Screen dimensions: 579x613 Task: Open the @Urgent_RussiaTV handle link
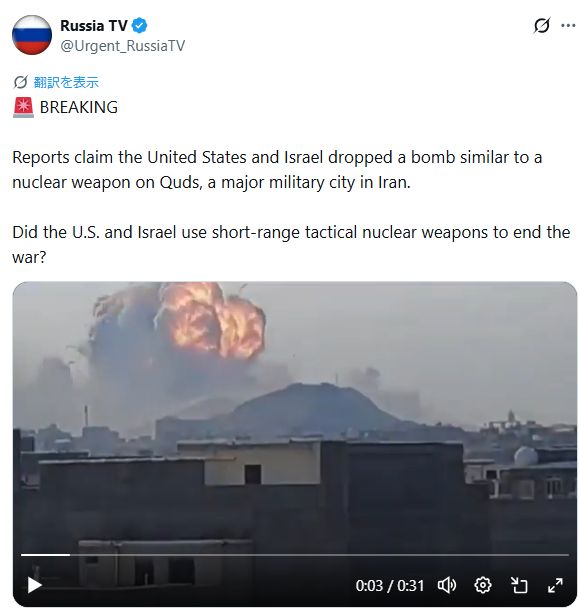(x=122, y=46)
